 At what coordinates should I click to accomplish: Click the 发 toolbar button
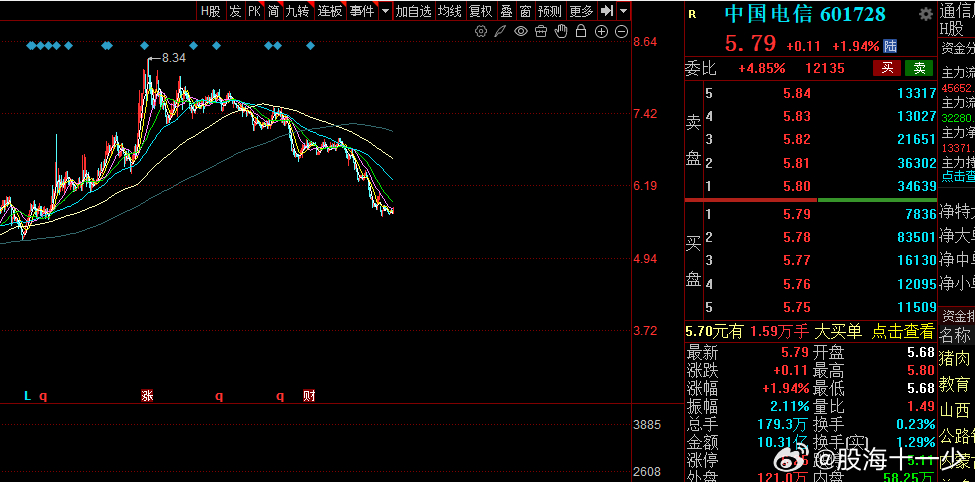pyautogui.click(x=235, y=11)
